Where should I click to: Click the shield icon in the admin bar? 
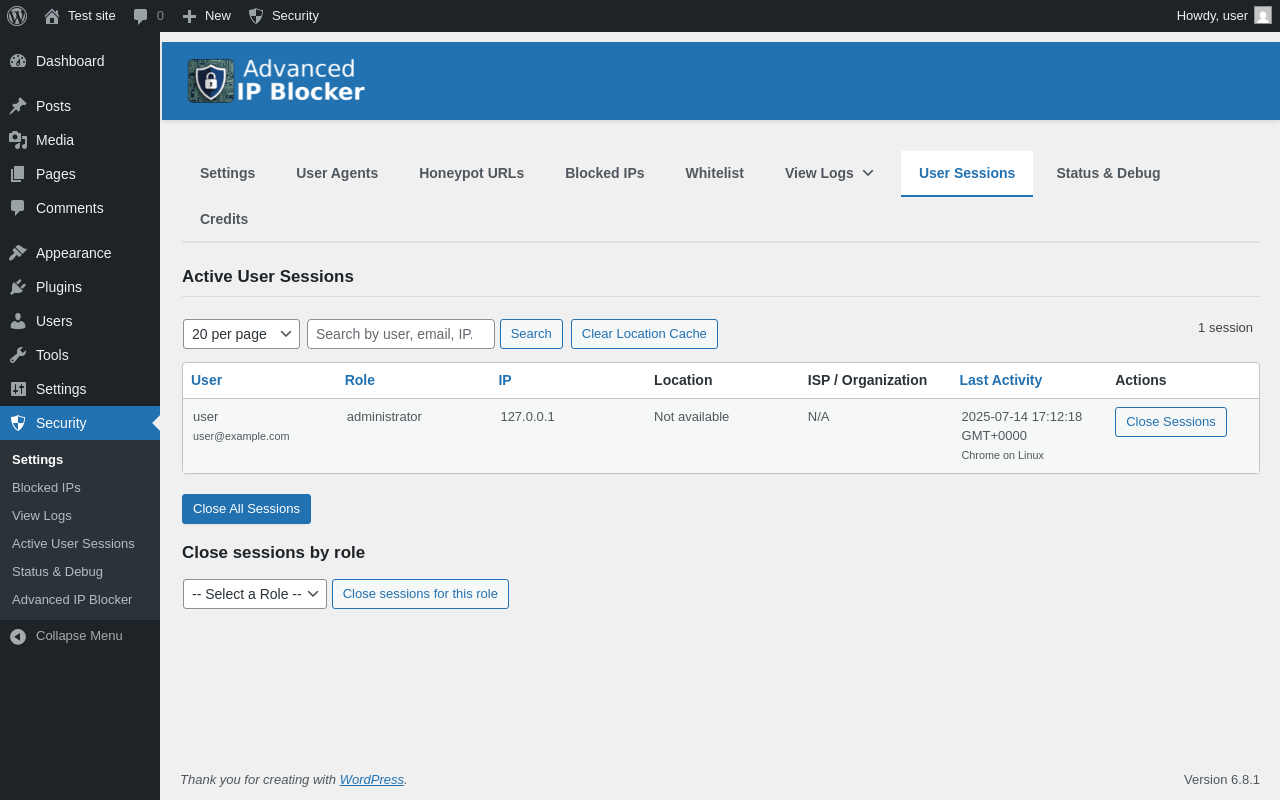point(256,16)
